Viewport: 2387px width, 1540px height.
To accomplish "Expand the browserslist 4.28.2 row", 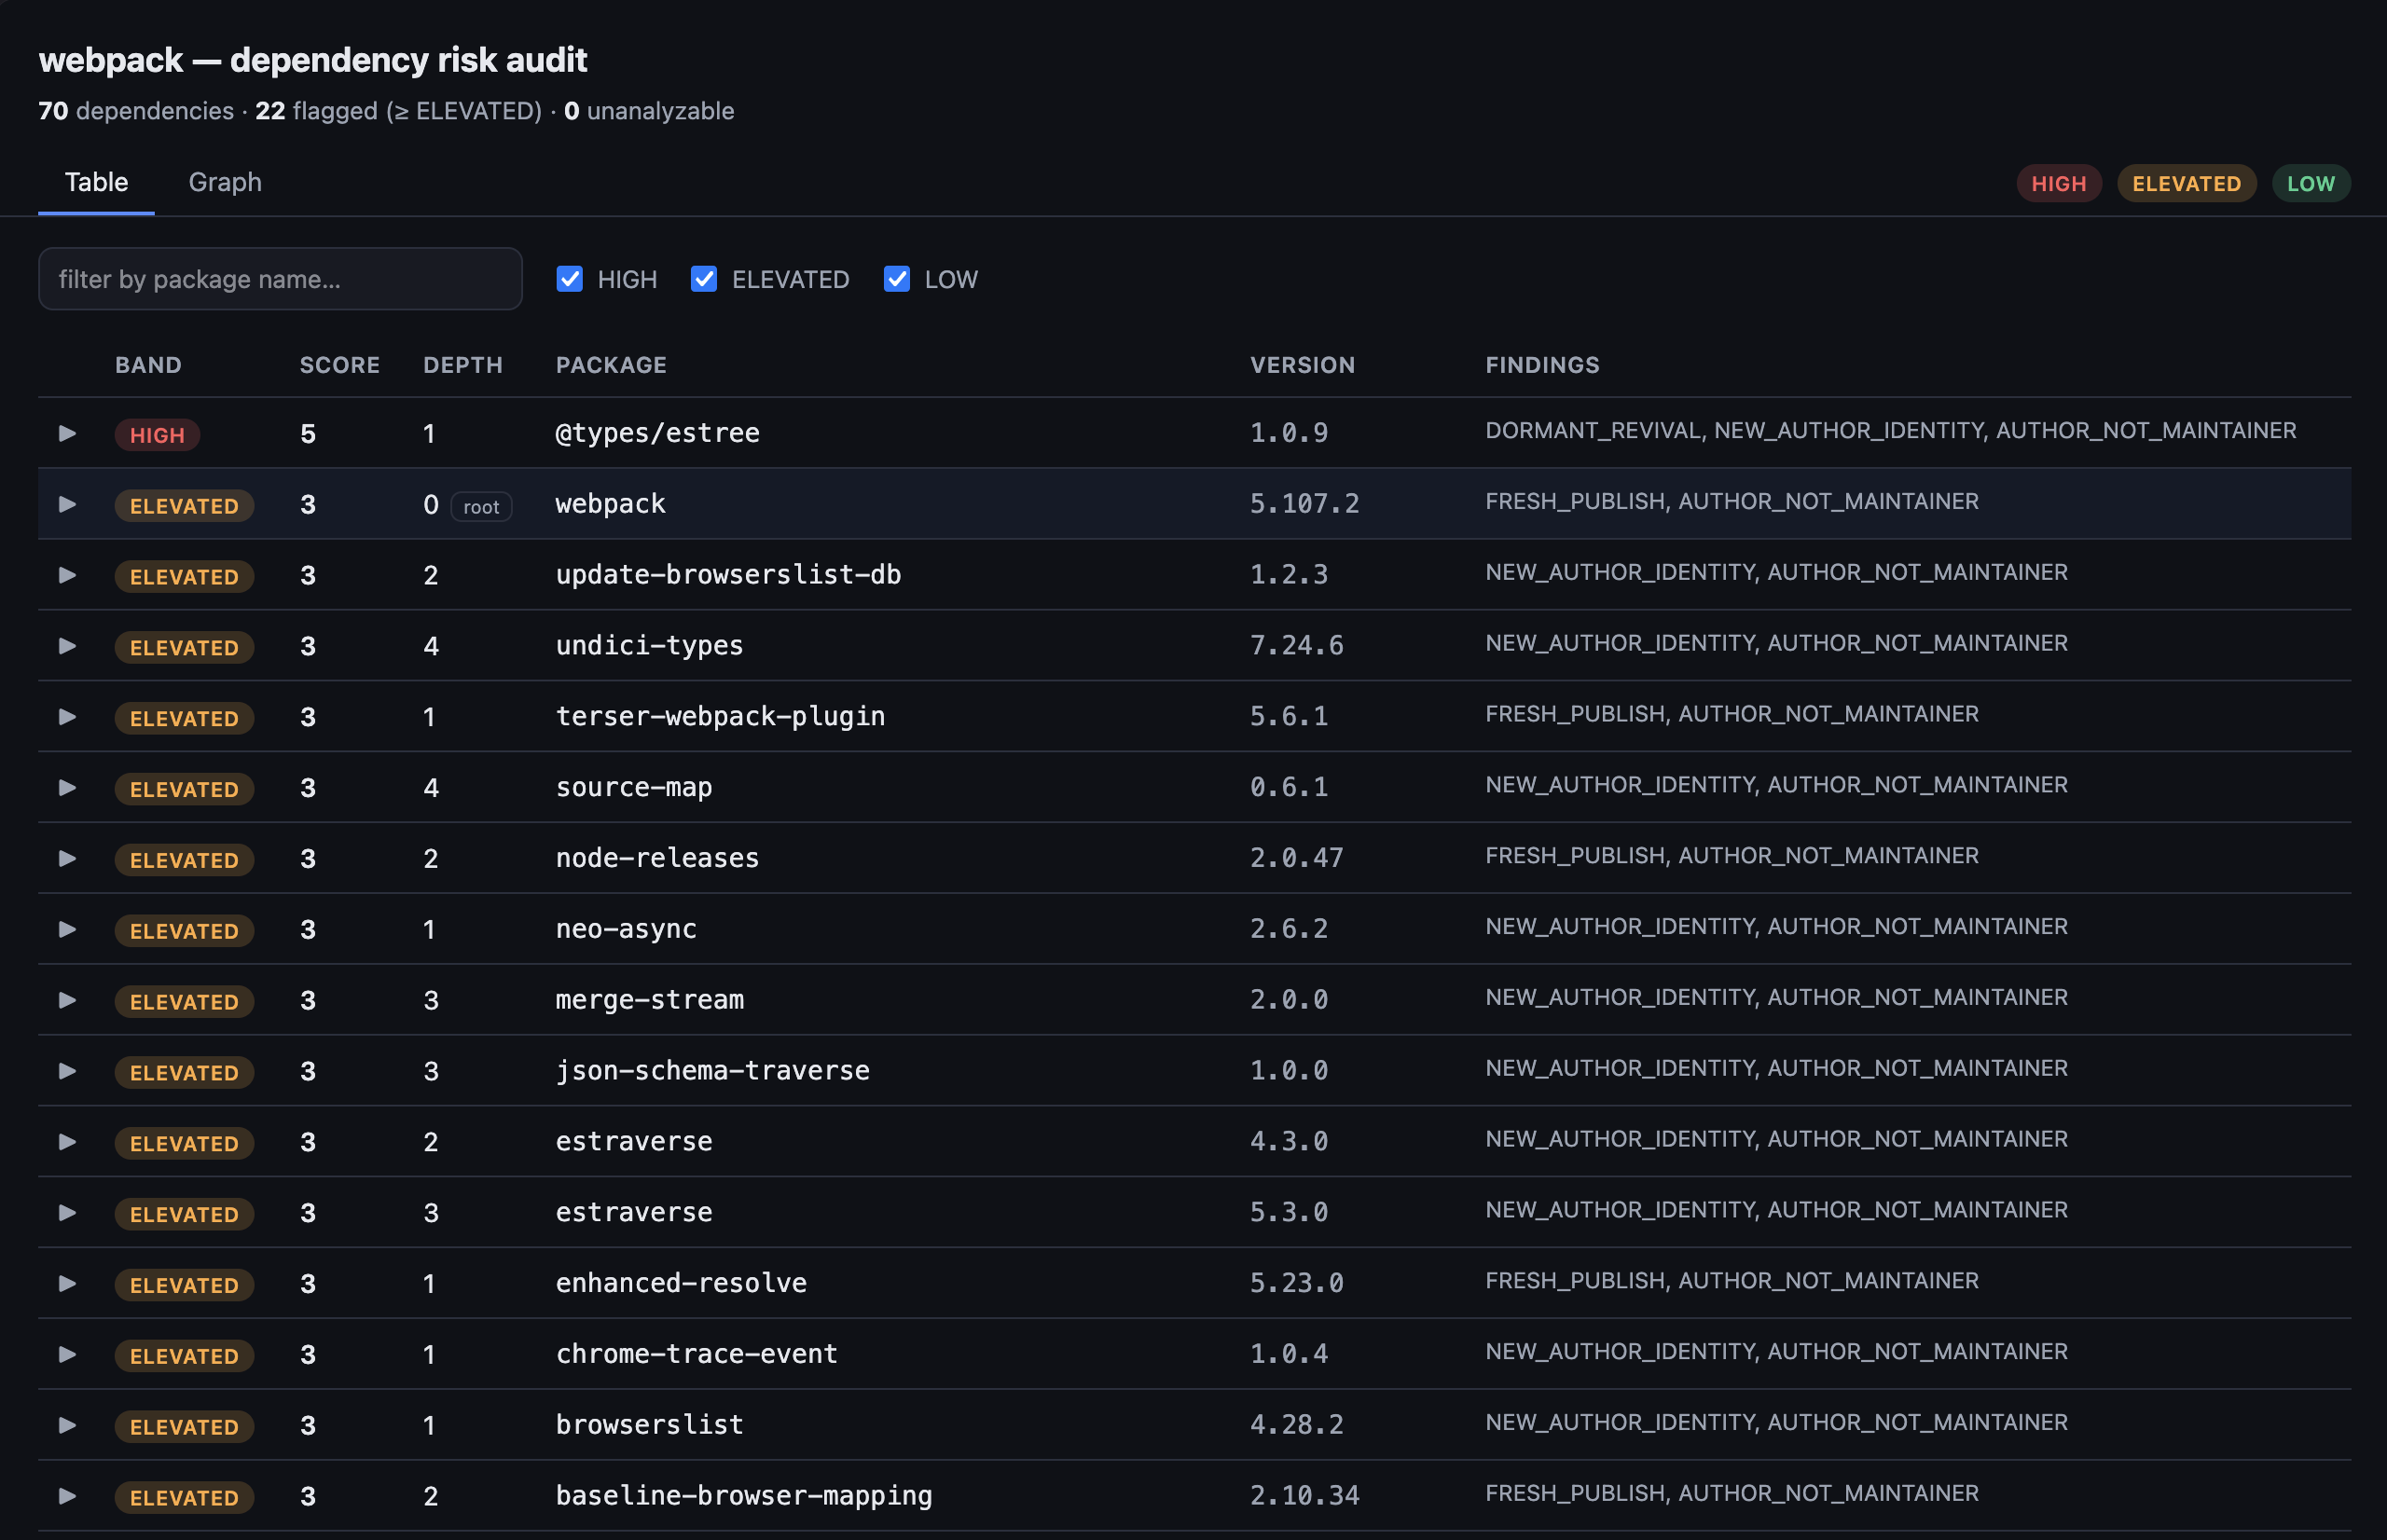I will coord(67,1425).
